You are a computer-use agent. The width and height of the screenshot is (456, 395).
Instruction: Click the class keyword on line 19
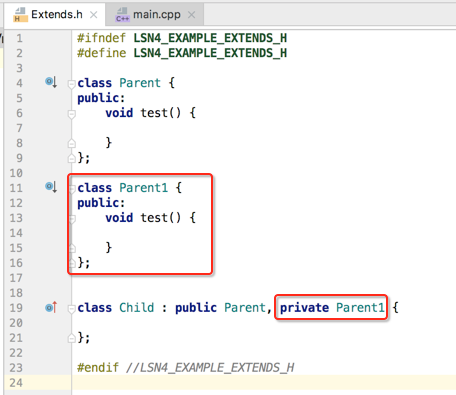click(95, 308)
